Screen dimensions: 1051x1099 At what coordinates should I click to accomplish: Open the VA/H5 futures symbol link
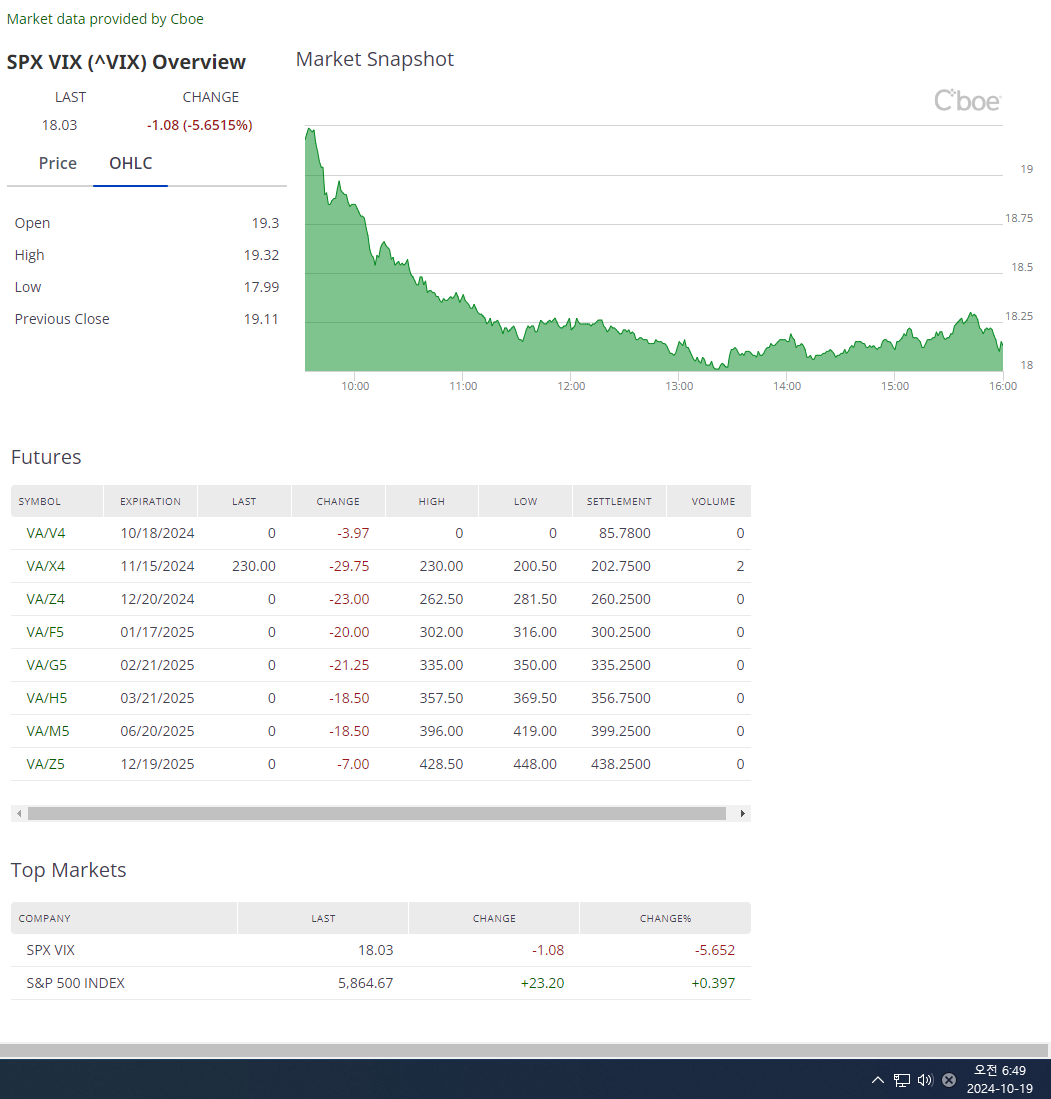pos(46,698)
